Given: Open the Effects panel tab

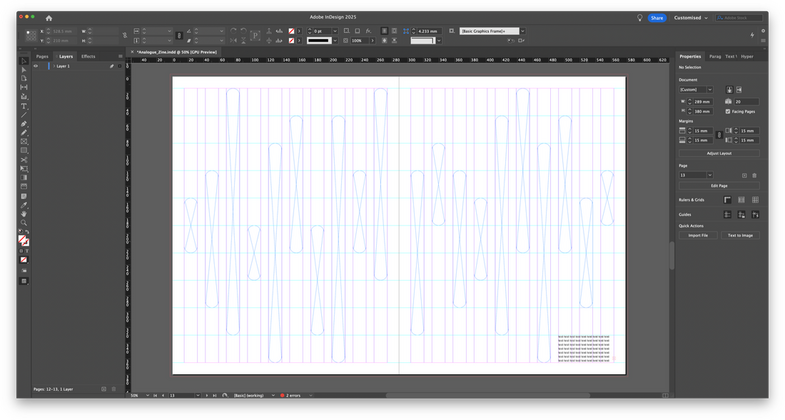Looking at the screenshot, I should point(88,56).
